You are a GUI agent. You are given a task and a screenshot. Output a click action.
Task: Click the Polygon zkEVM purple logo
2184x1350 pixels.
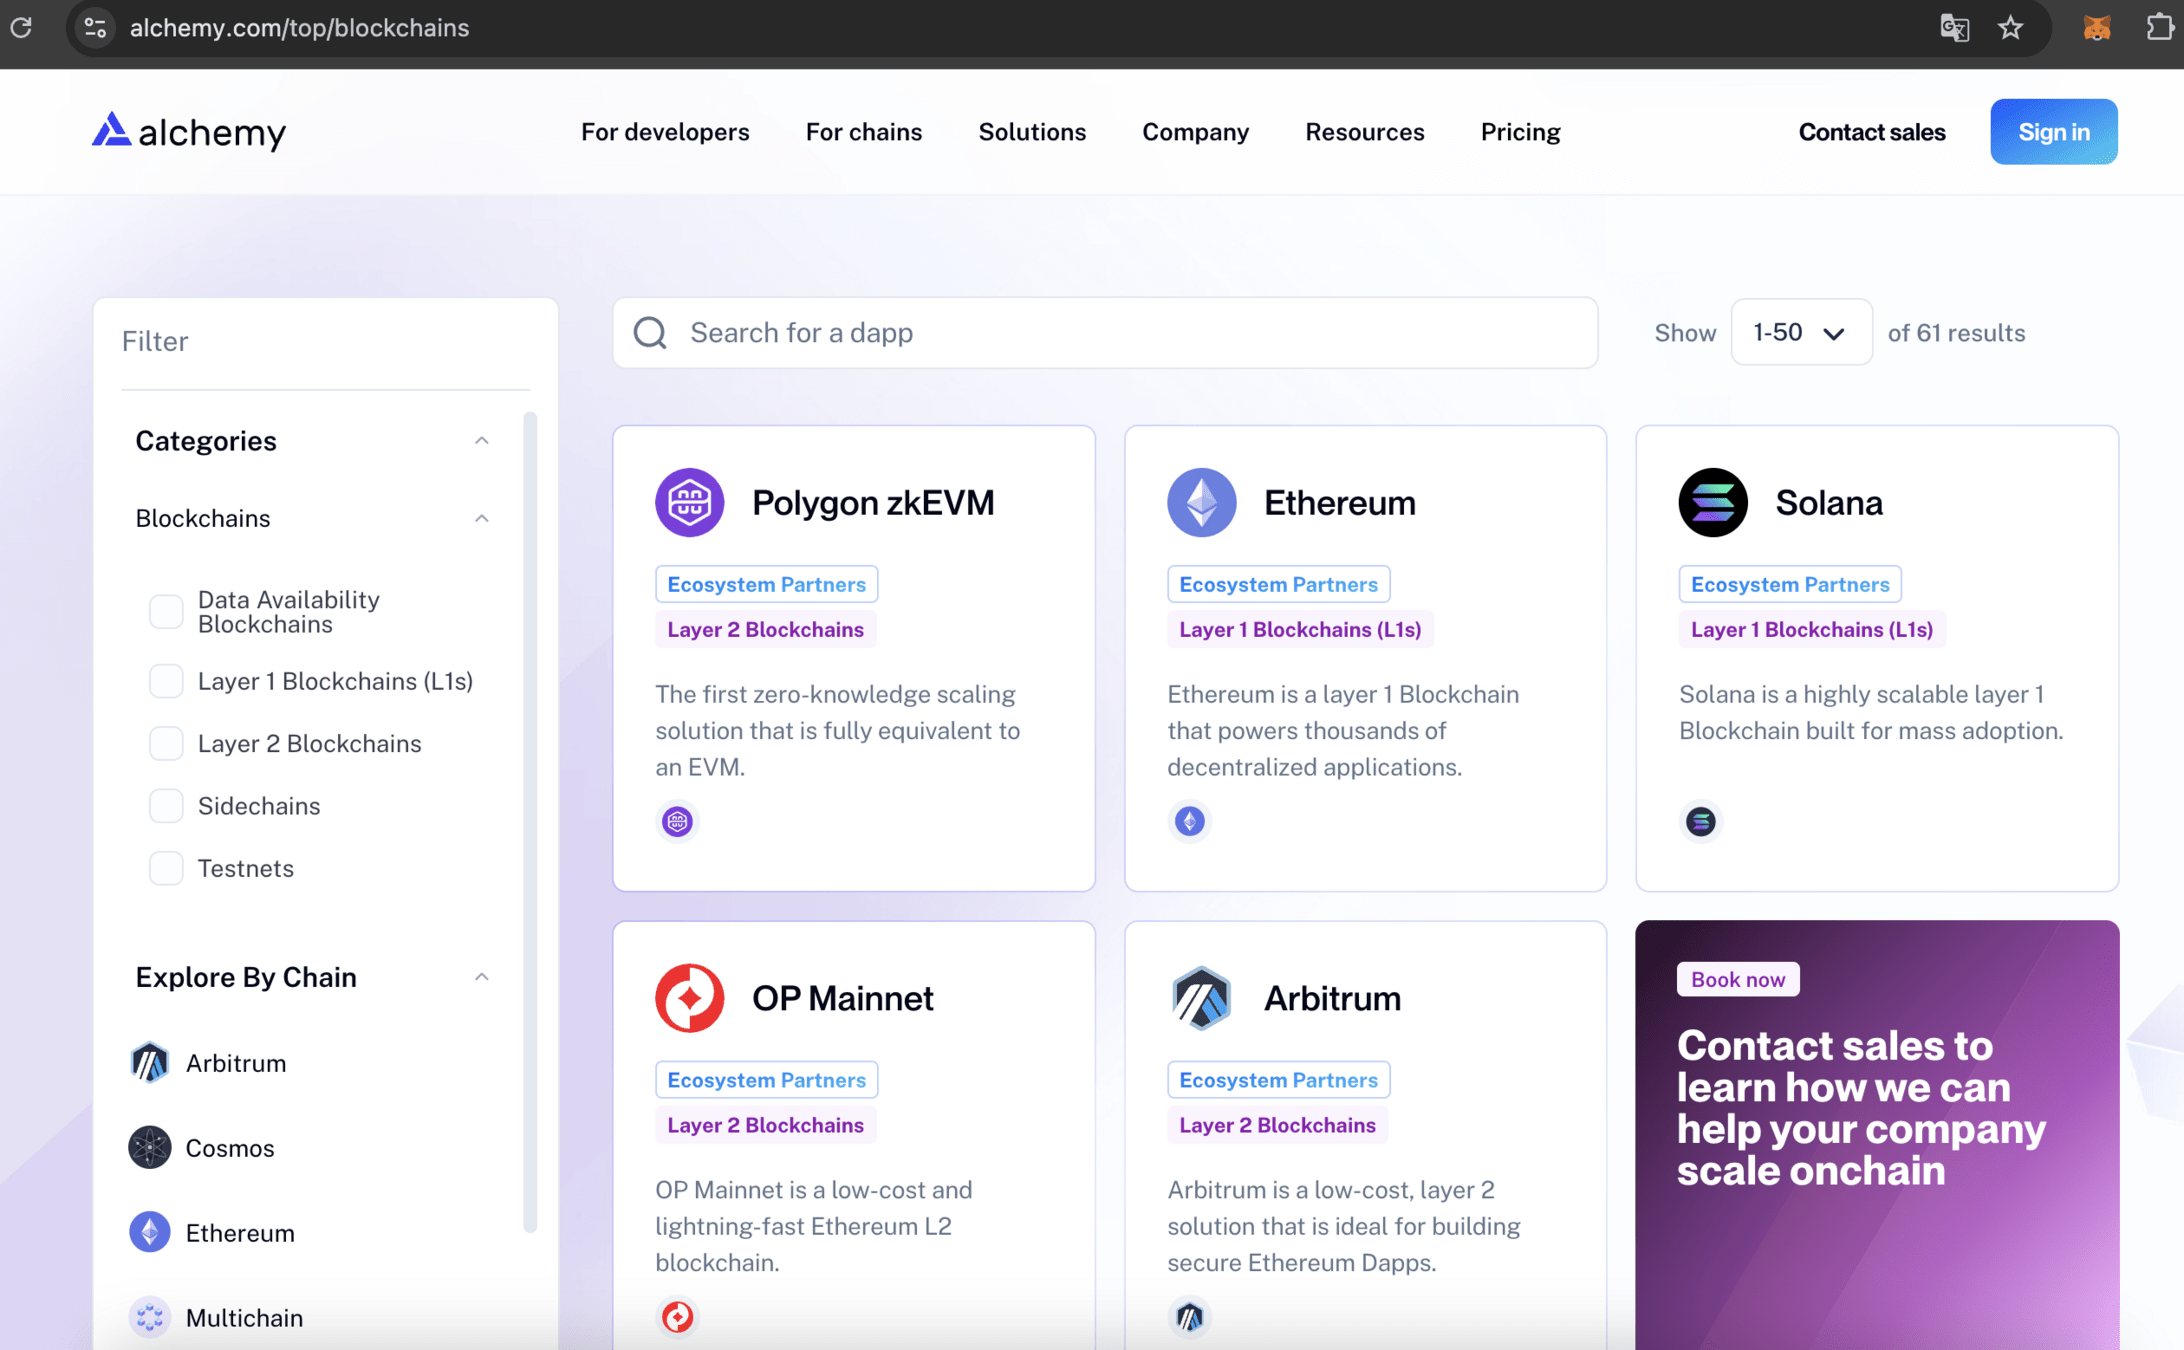[x=689, y=502]
